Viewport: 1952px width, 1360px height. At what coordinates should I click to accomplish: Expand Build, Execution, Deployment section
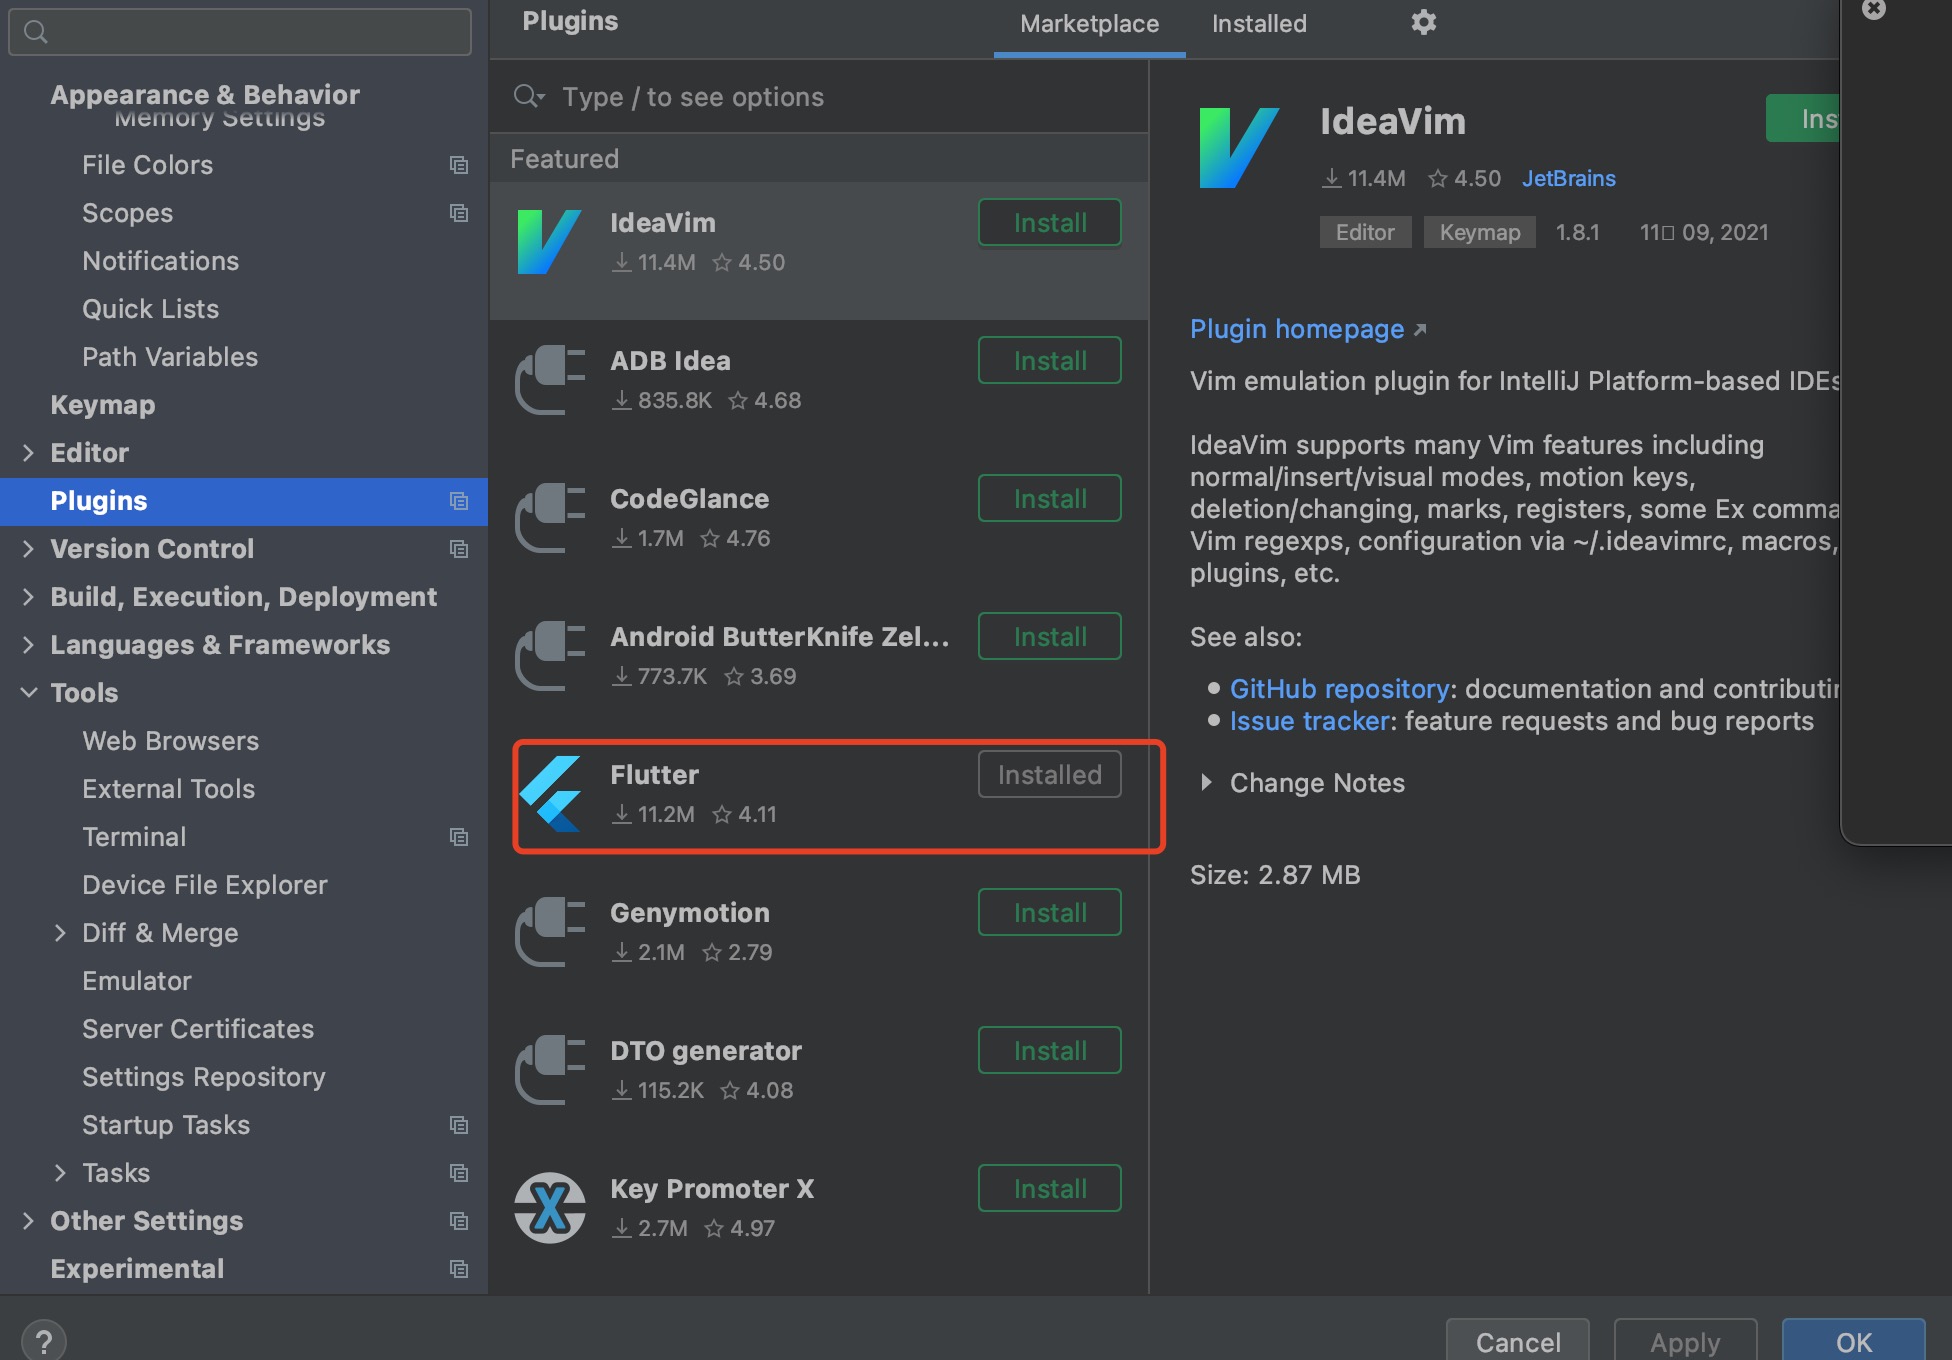coord(28,597)
